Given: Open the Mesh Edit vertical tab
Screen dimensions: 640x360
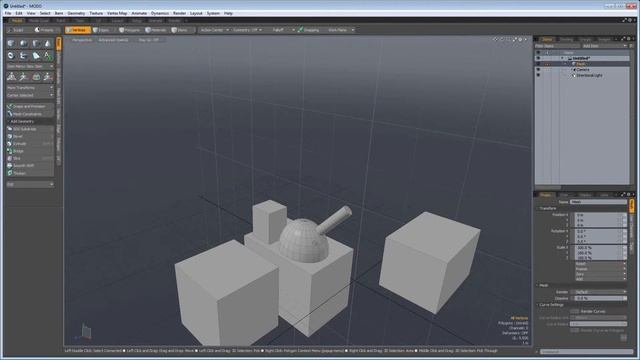Looking at the screenshot, I should (x=58, y=97).
